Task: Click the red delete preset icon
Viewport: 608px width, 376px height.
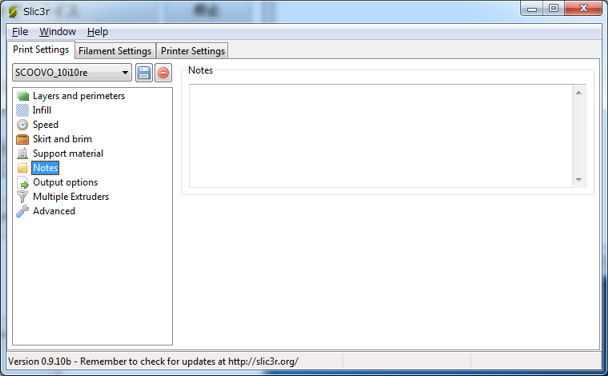Action: 163,73
